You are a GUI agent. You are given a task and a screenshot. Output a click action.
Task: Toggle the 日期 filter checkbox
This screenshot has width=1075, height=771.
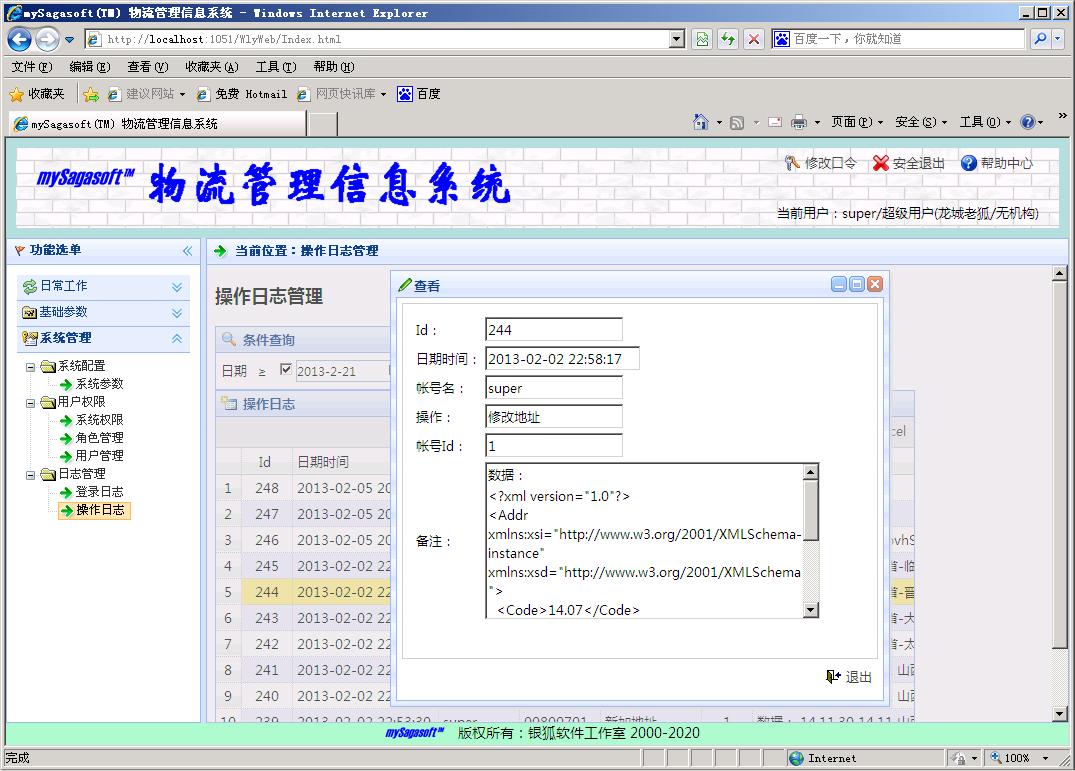(x=286, y=369)
